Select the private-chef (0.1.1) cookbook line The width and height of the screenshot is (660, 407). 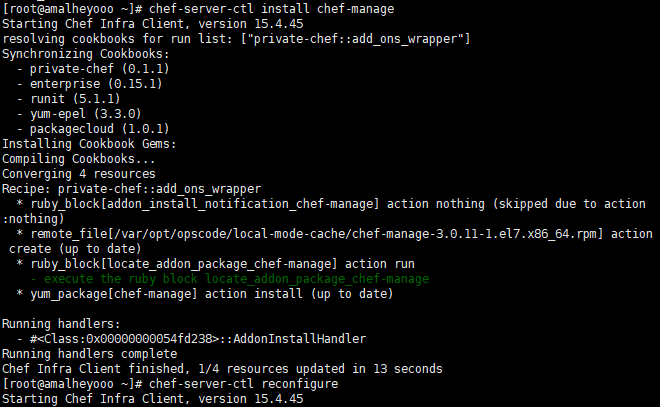(x=93, y=69)
